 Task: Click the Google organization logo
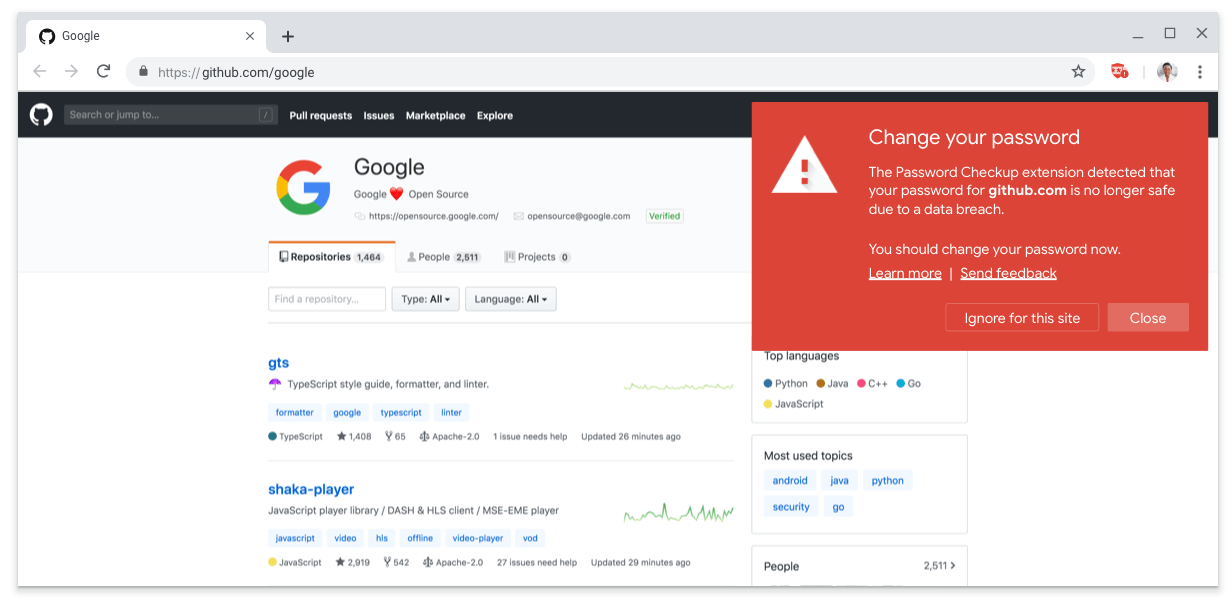tap(303, 188)
